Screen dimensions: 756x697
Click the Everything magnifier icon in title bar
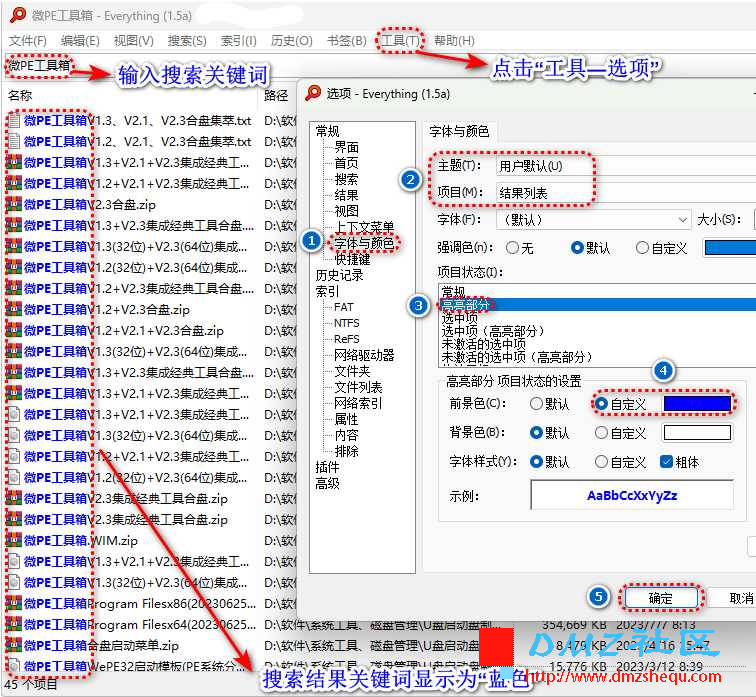[x=18, y=15]
